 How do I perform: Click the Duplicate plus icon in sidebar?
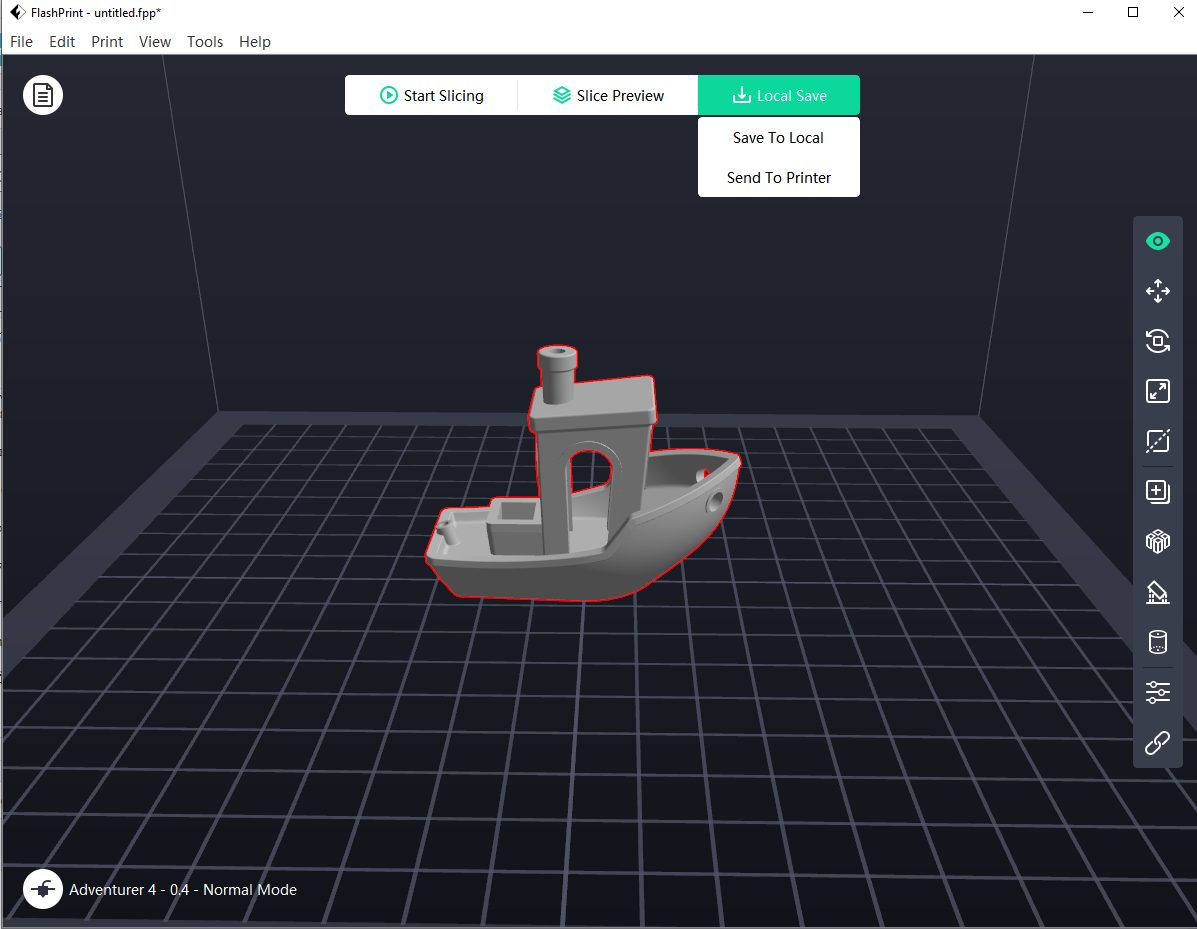click(1157, 492)
